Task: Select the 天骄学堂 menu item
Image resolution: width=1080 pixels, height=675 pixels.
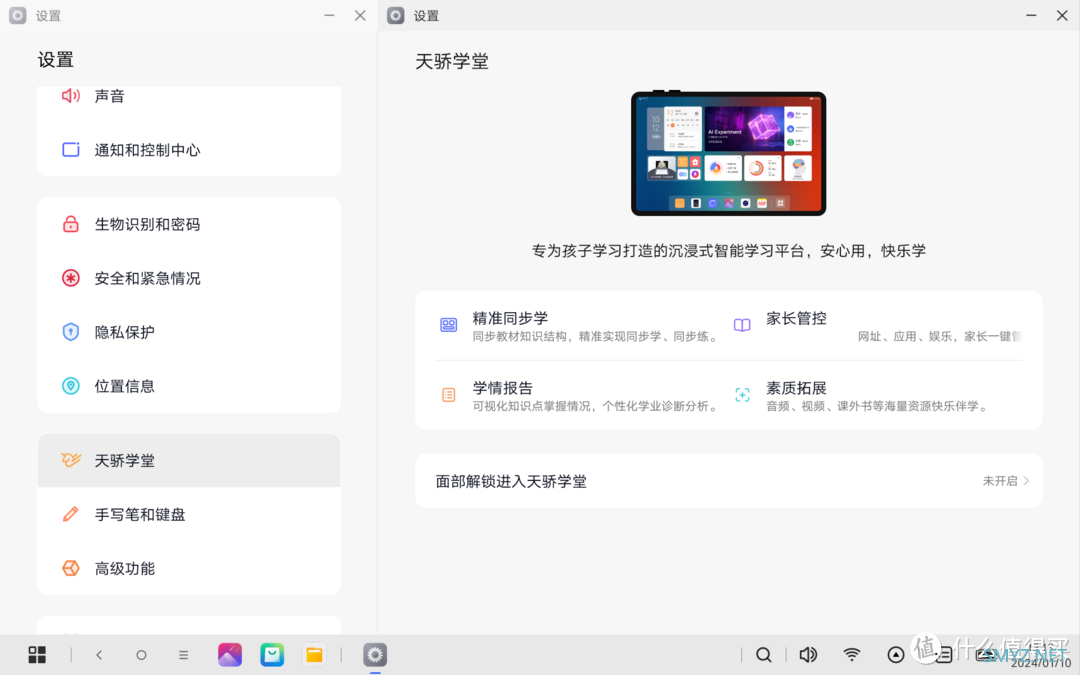Action: 189,460
